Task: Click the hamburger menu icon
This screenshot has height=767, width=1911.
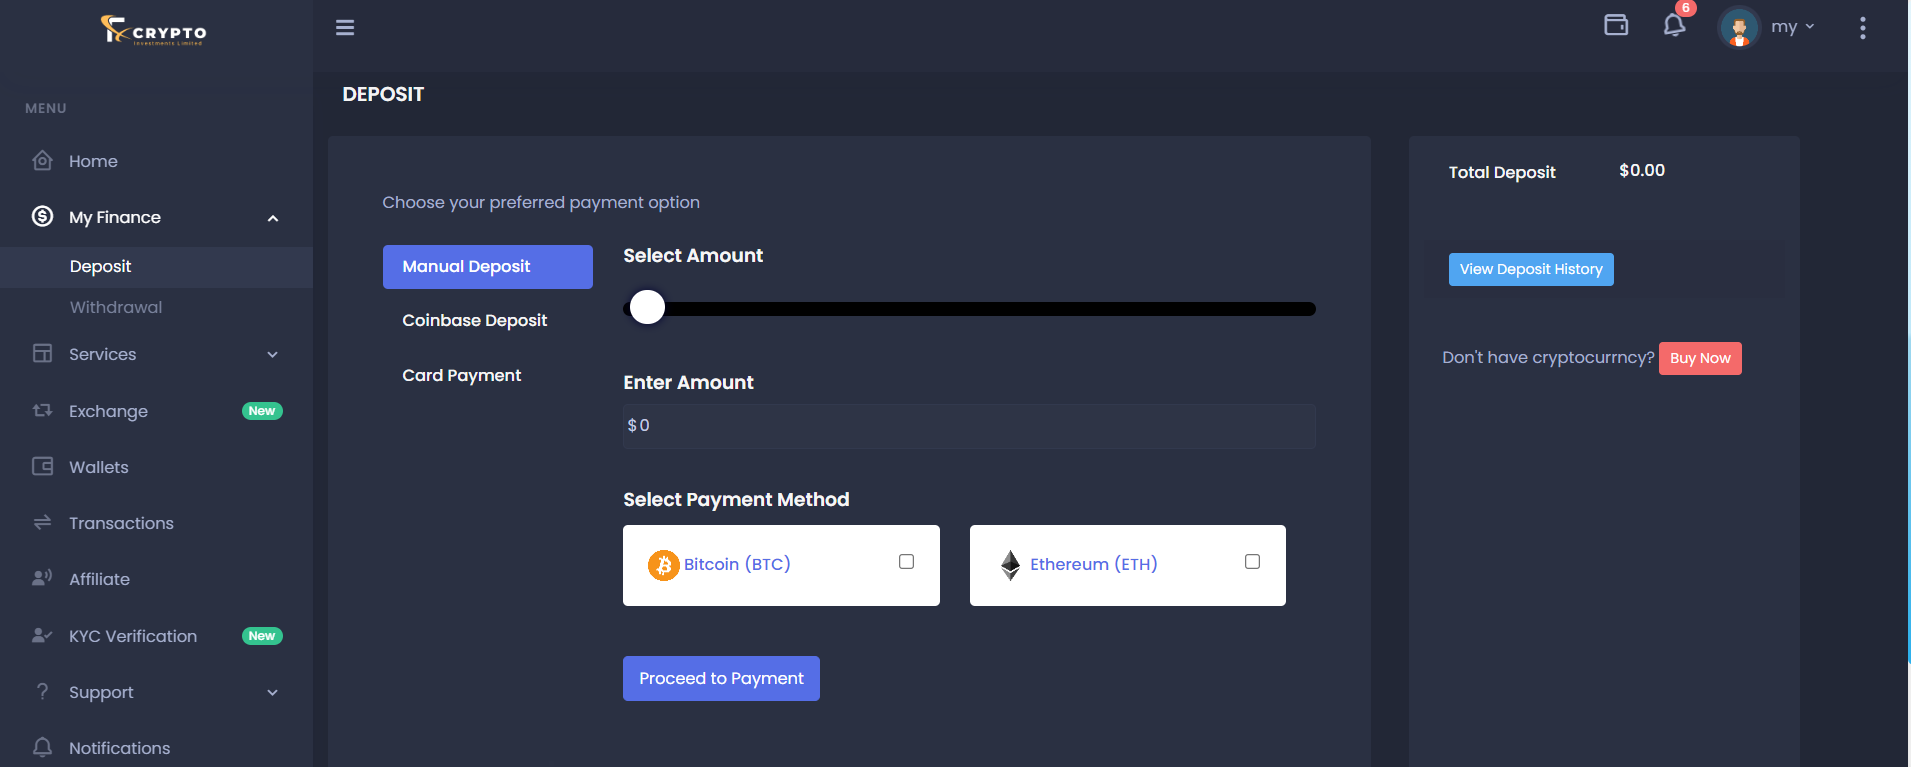Action: [x=345, y=27]
